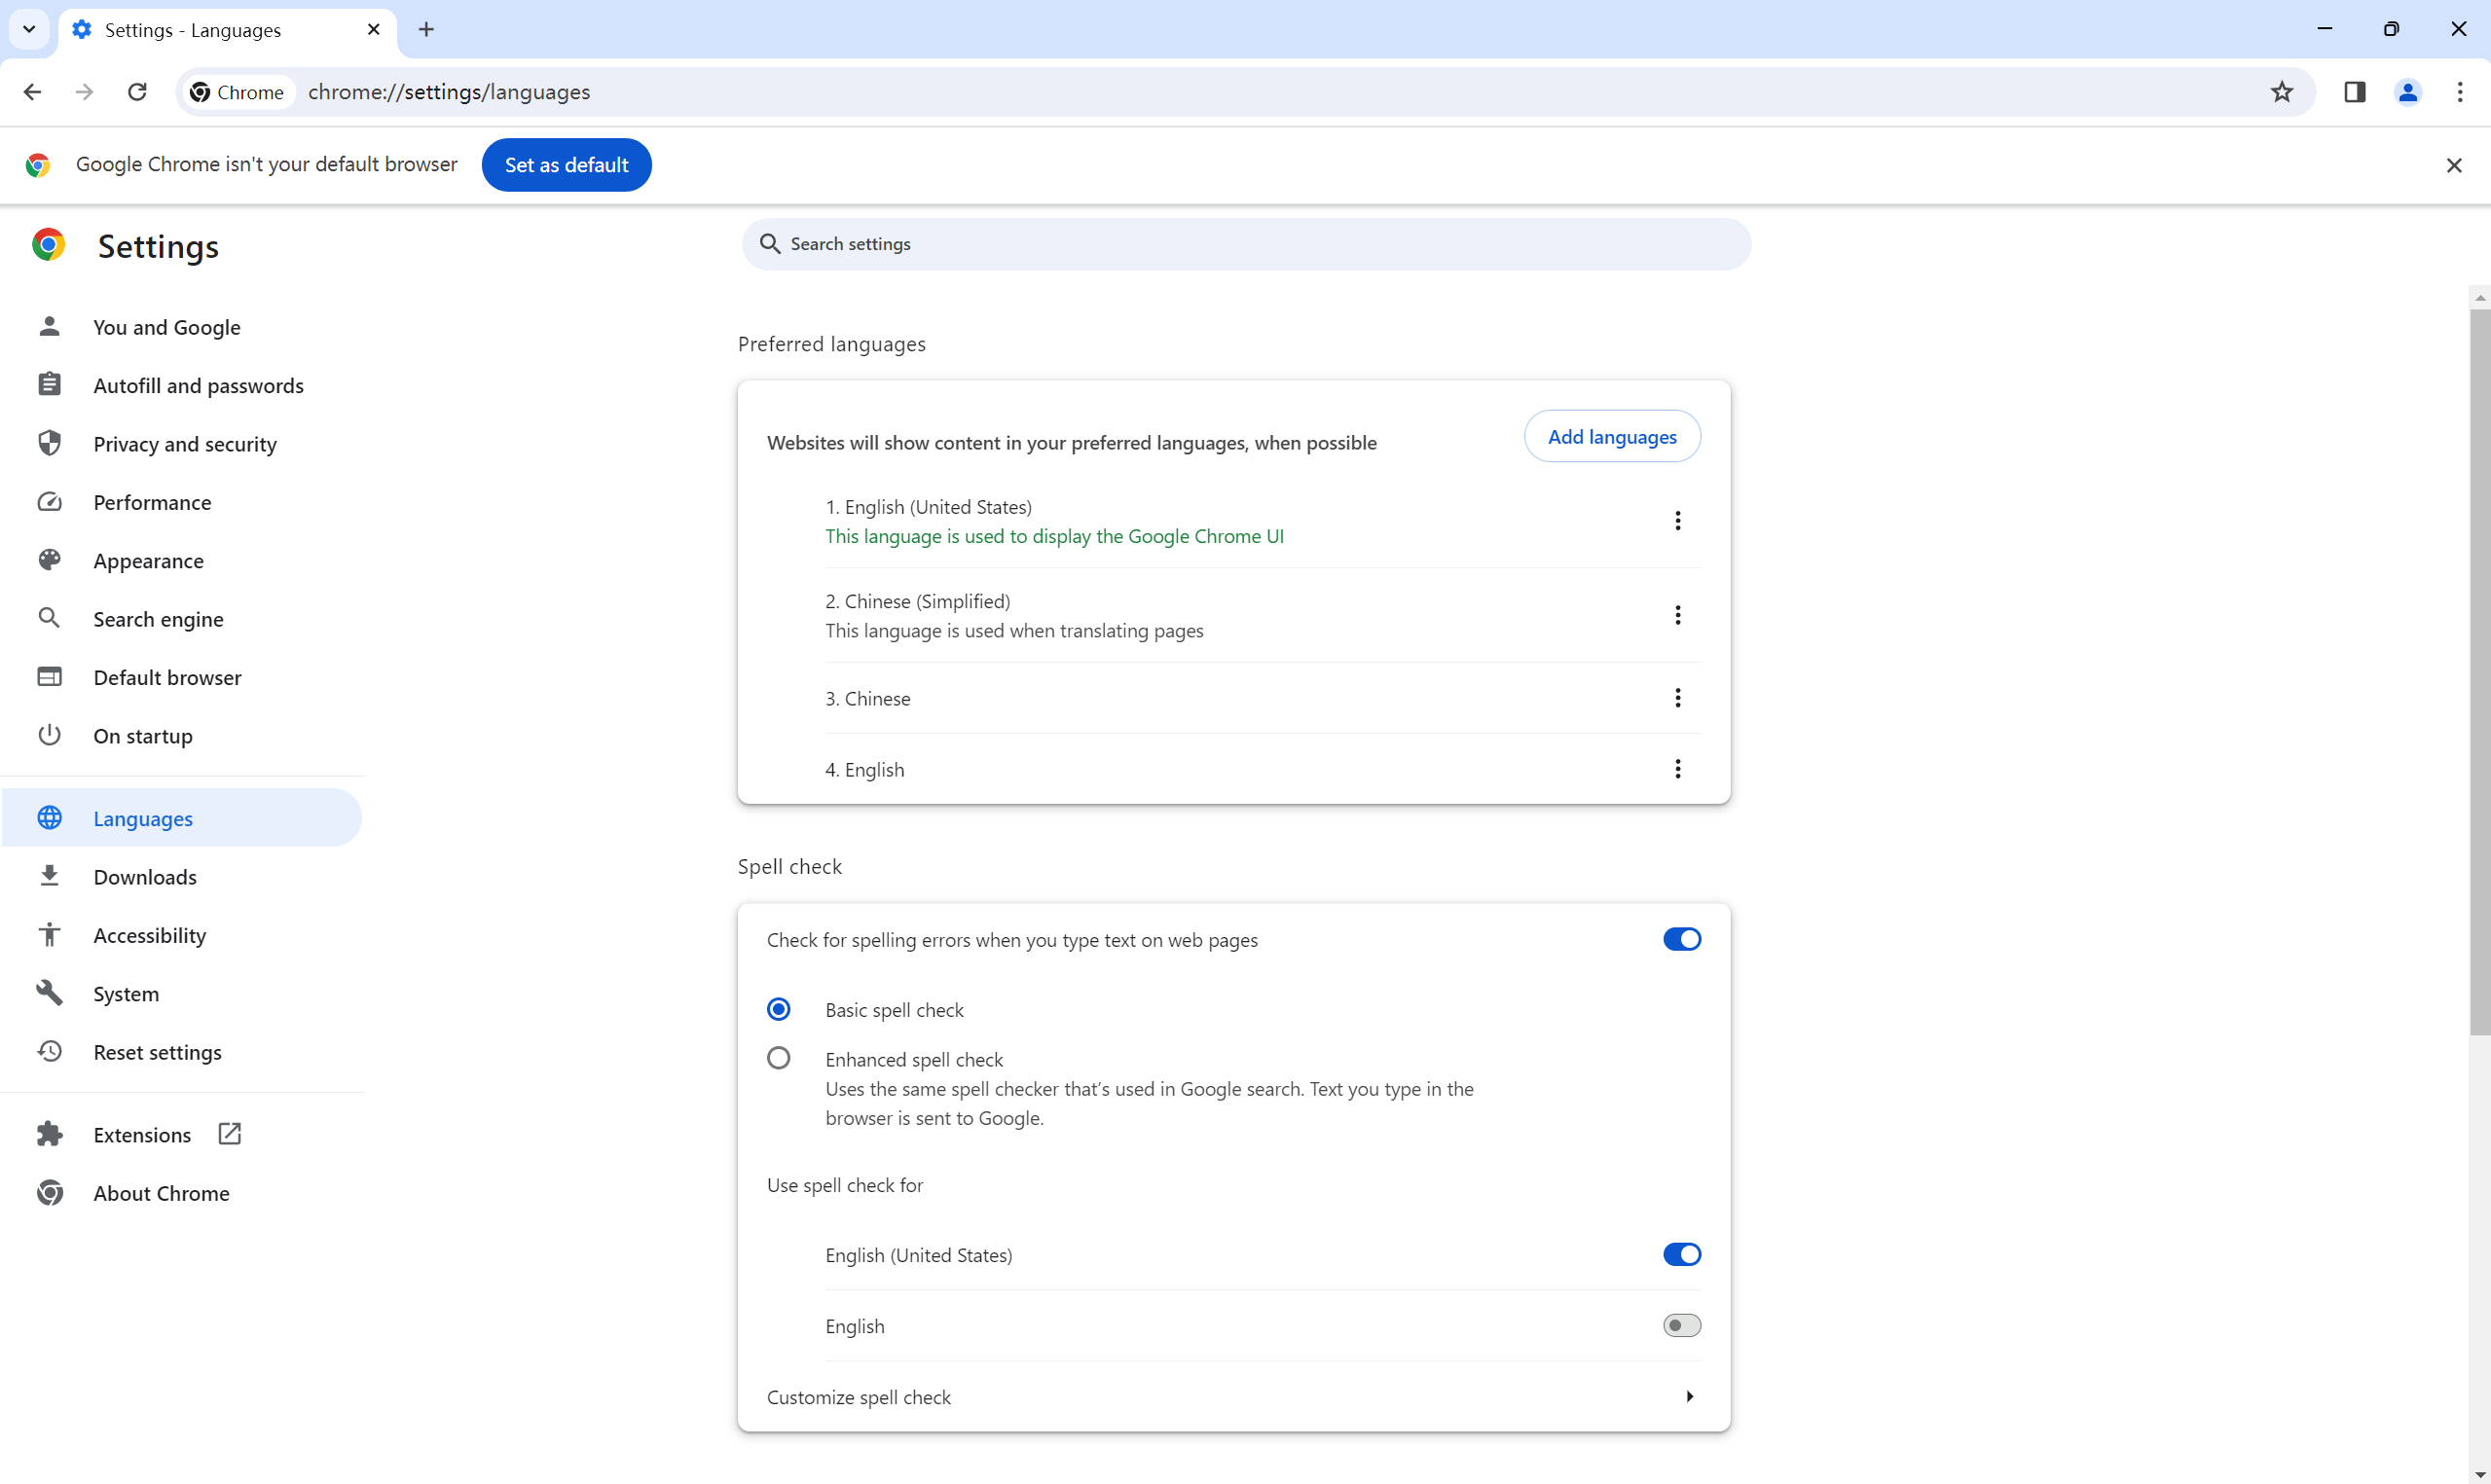2491x1484 pixels.
Task: Click the 'Preferred languages' heading
Action: (x=831, y=344)
